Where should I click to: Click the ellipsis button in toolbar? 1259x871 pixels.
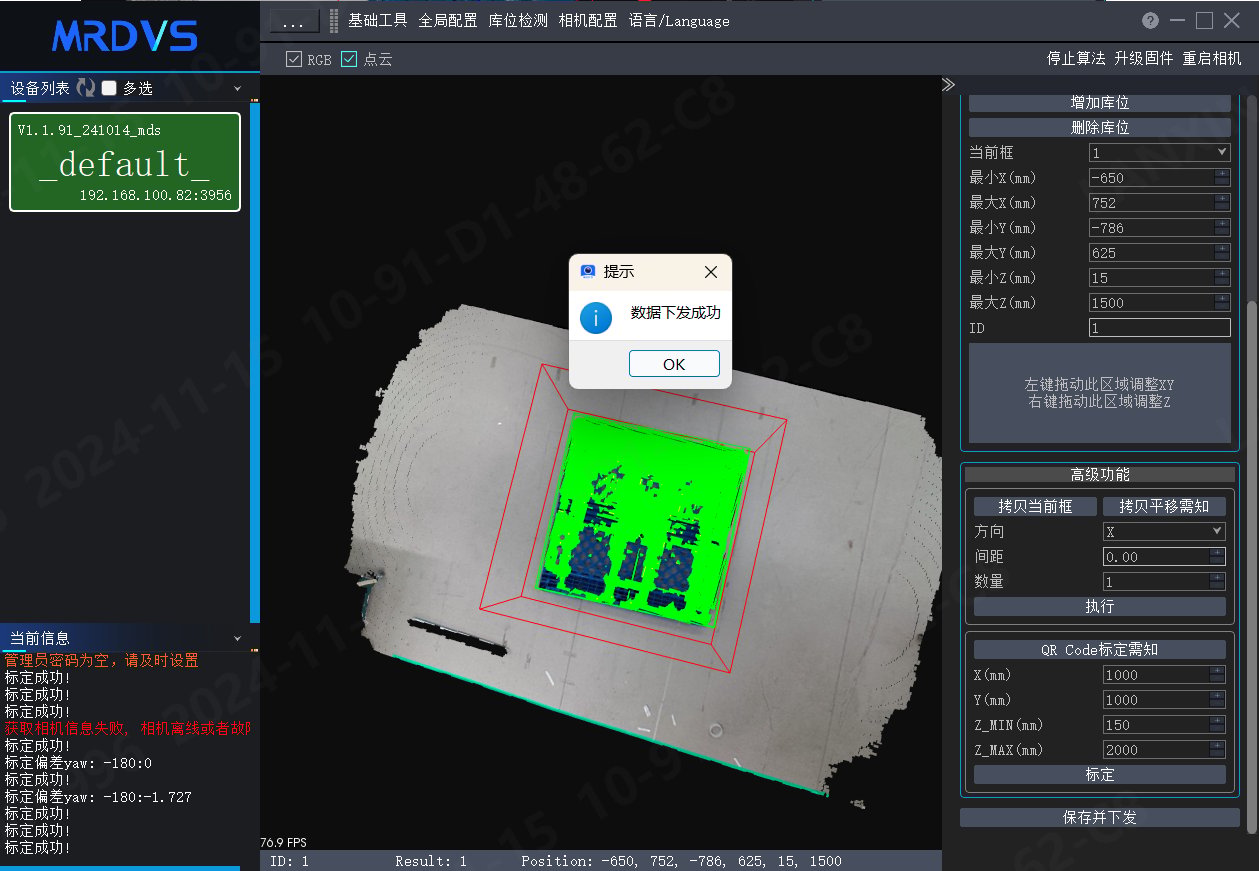[294, 21]
